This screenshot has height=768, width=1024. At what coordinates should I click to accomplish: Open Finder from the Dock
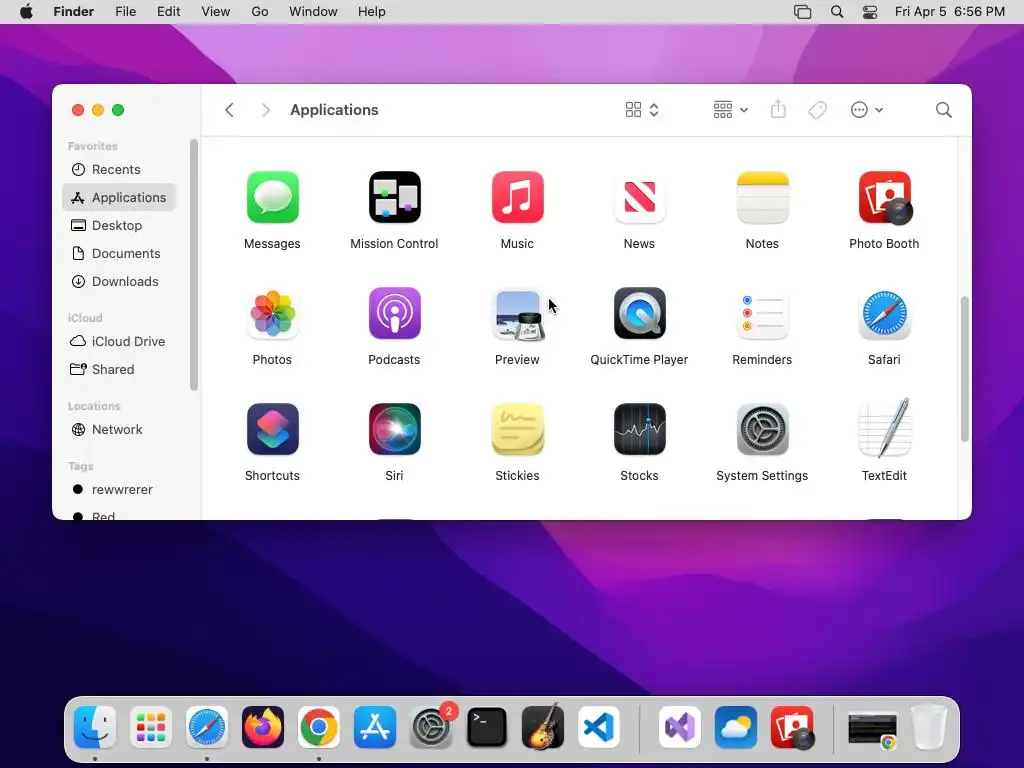pos(95,727)
